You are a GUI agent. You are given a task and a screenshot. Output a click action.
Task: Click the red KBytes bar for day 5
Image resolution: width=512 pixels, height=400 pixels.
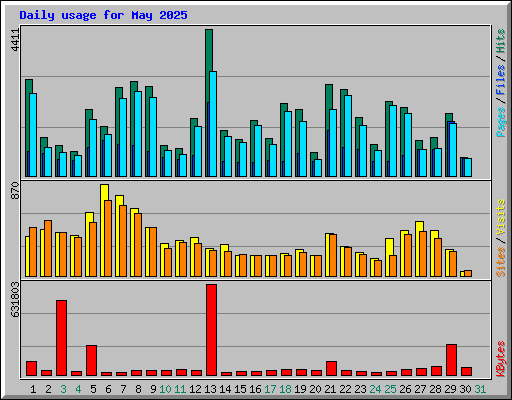click(x=91, y=361)
